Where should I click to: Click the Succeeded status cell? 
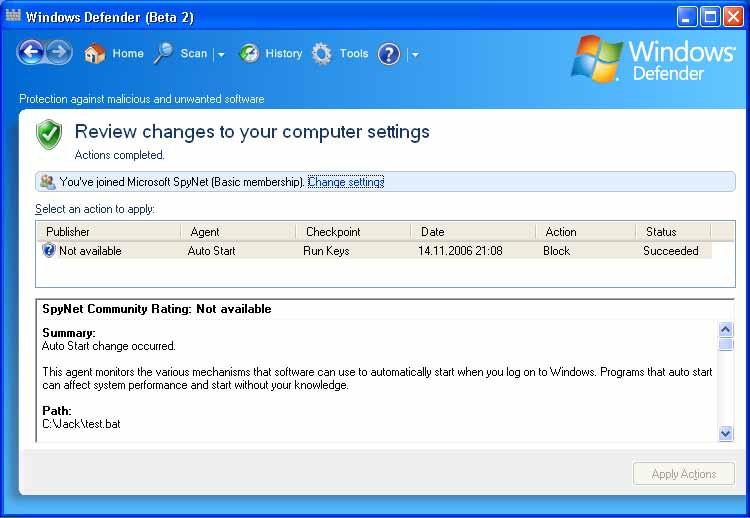tap(671, 251)
